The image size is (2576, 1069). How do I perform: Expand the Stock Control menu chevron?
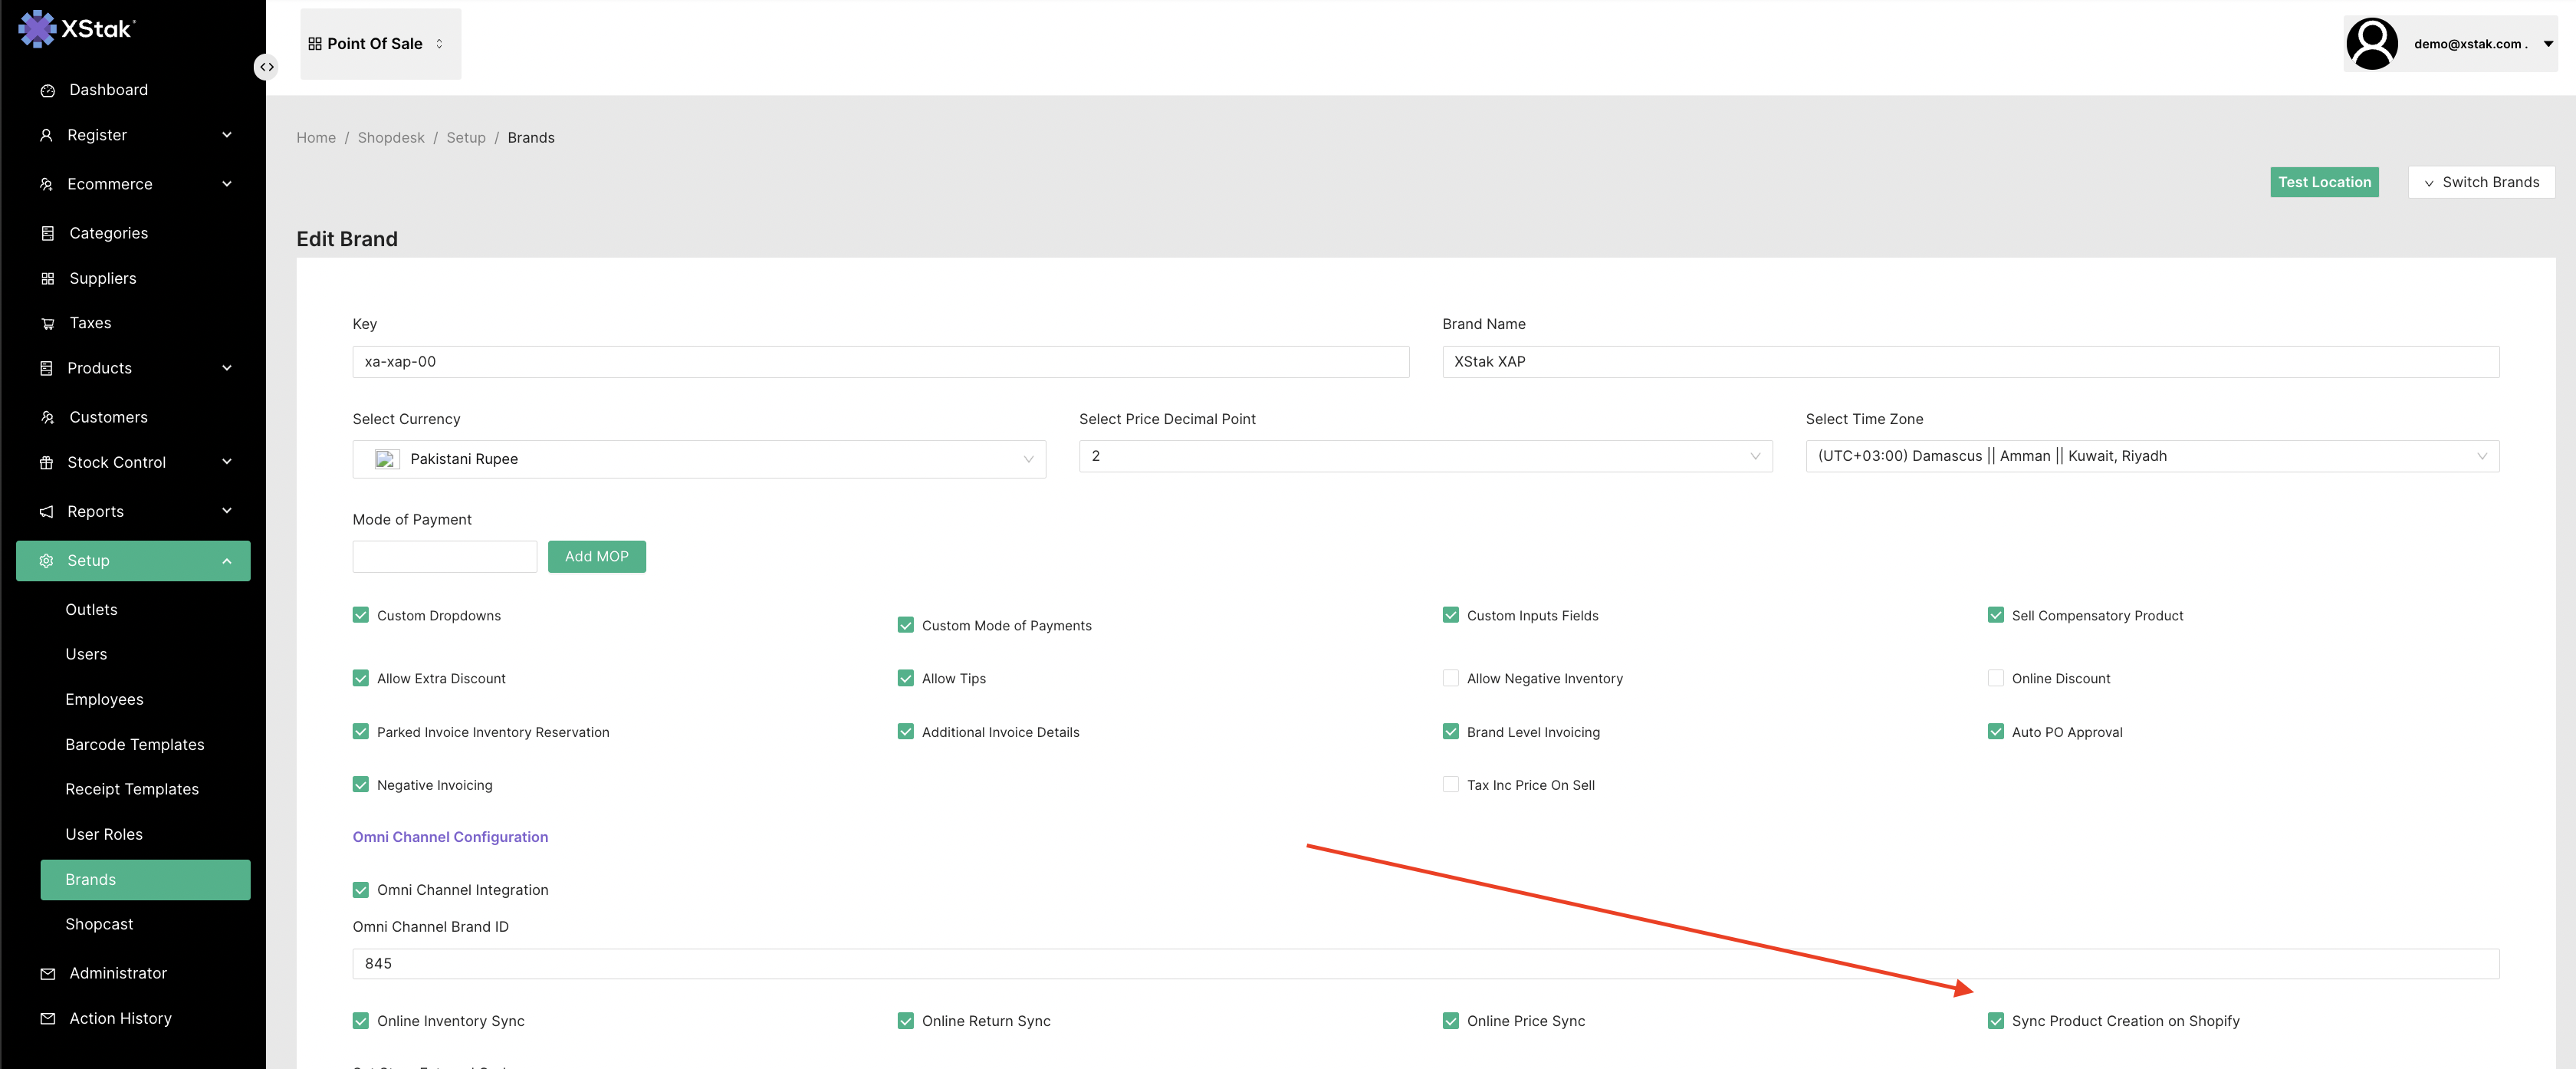click(x=227, y=462)
